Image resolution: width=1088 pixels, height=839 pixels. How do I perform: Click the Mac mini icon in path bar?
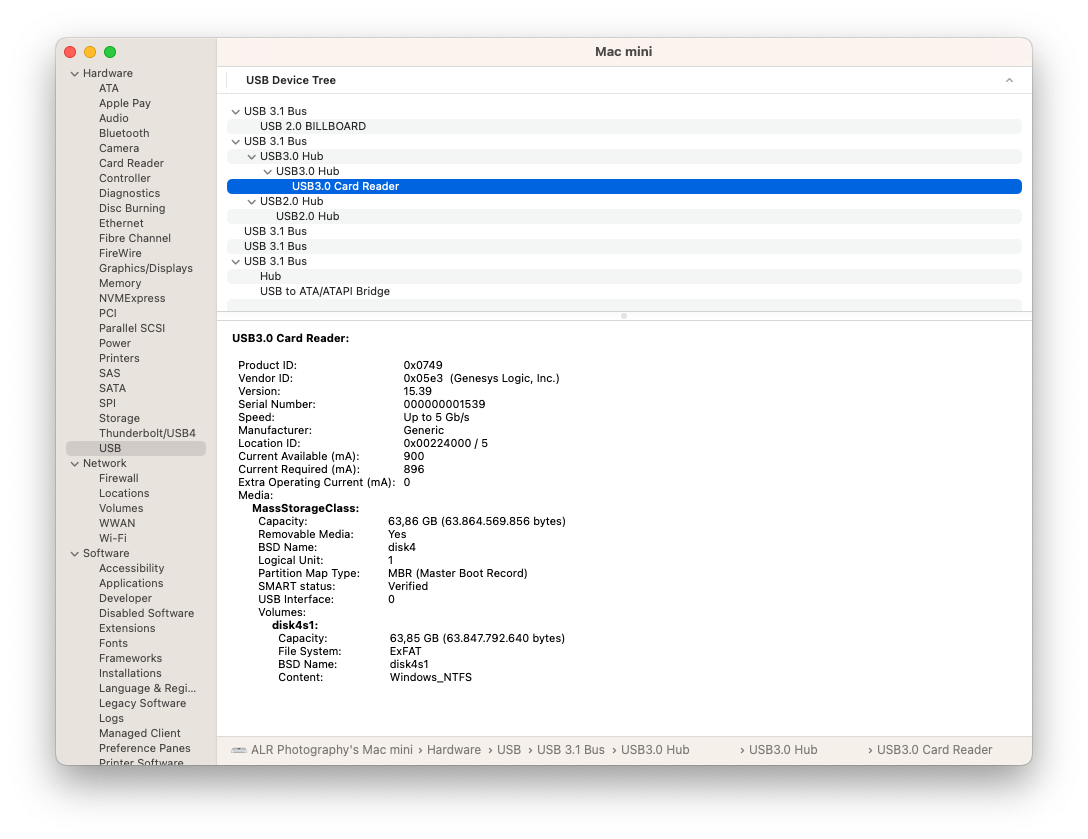point(239,750)
